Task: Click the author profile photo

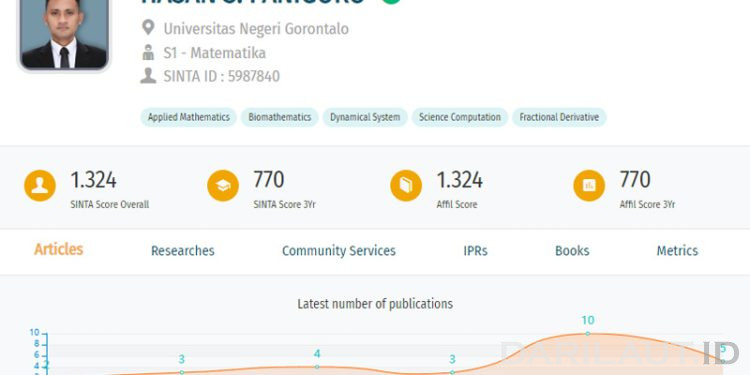Action: [64, 34]
